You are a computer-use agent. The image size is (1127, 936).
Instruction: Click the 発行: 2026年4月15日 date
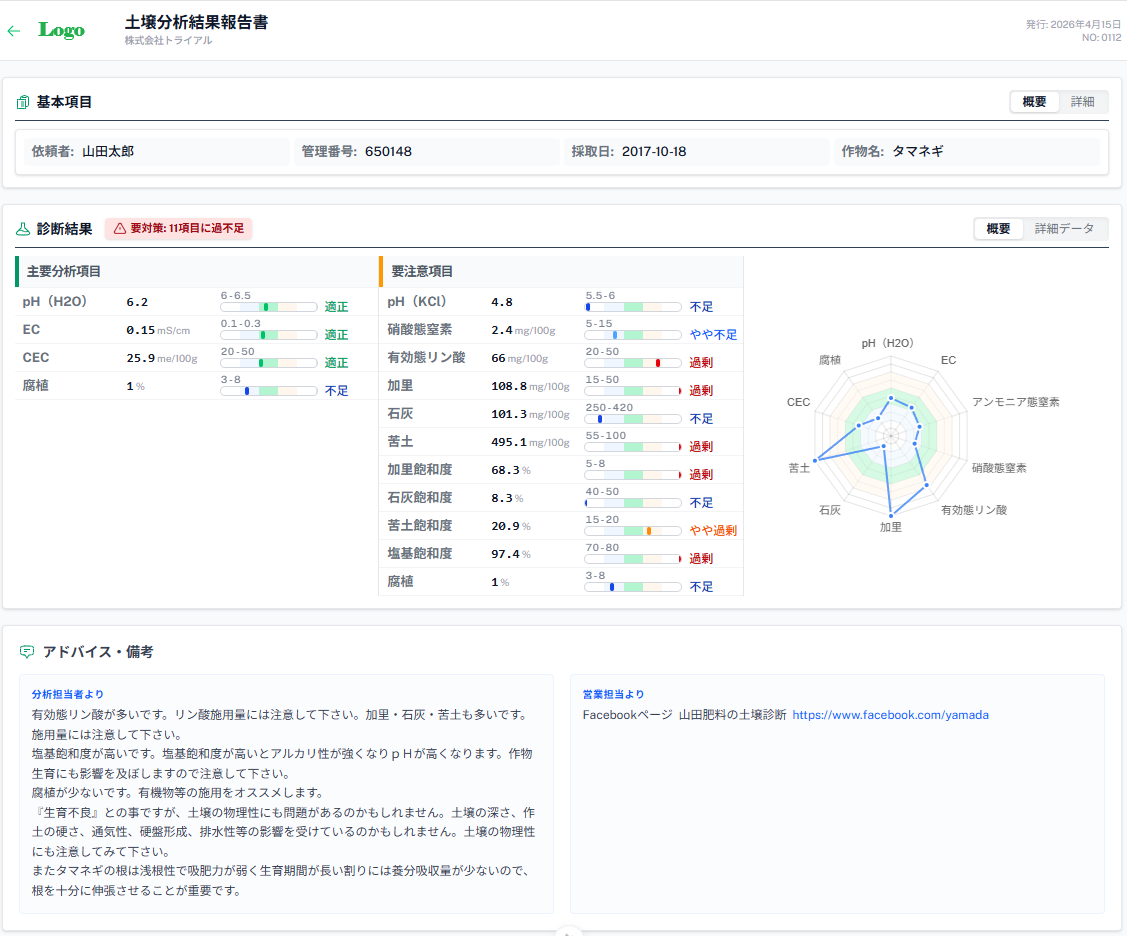(x=1073, y=24)
